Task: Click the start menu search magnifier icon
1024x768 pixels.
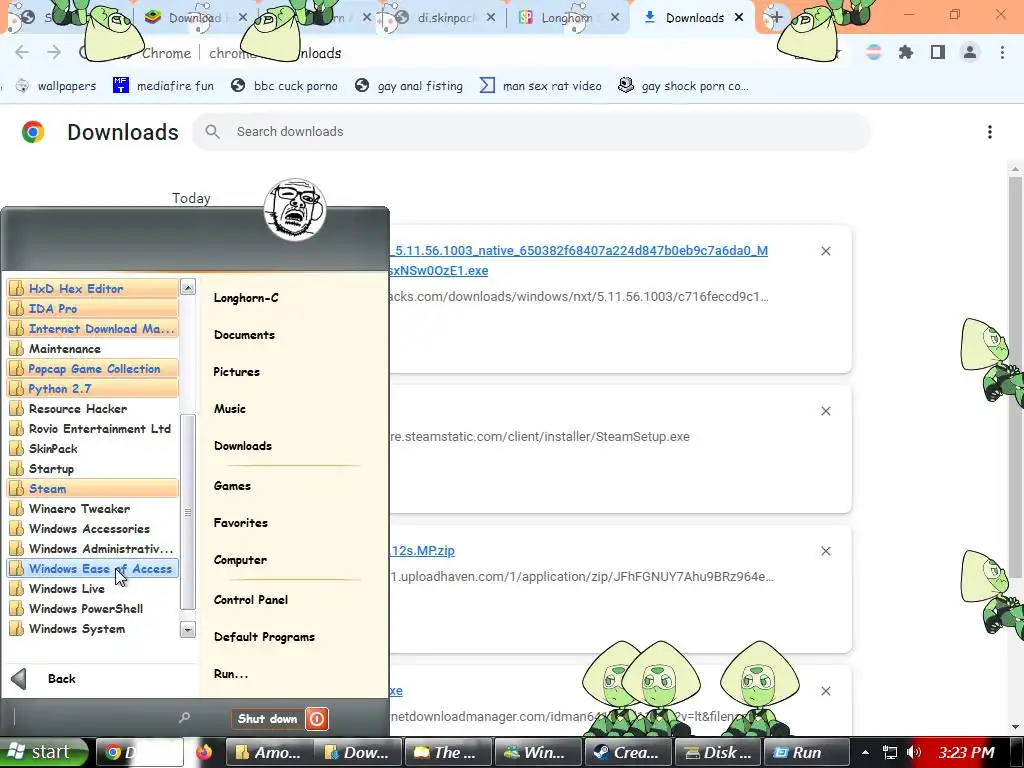Action: pos(184,718)
